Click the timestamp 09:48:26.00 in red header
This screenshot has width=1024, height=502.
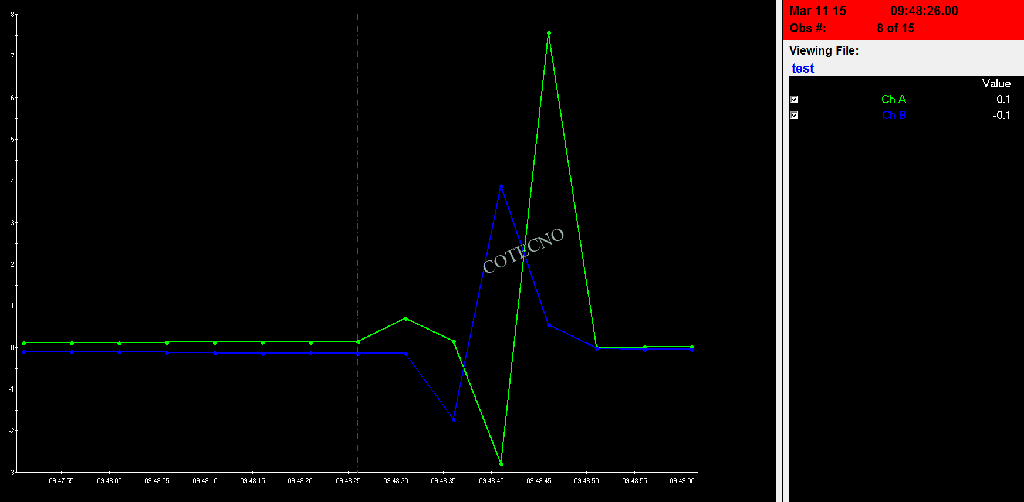point(924,11)
